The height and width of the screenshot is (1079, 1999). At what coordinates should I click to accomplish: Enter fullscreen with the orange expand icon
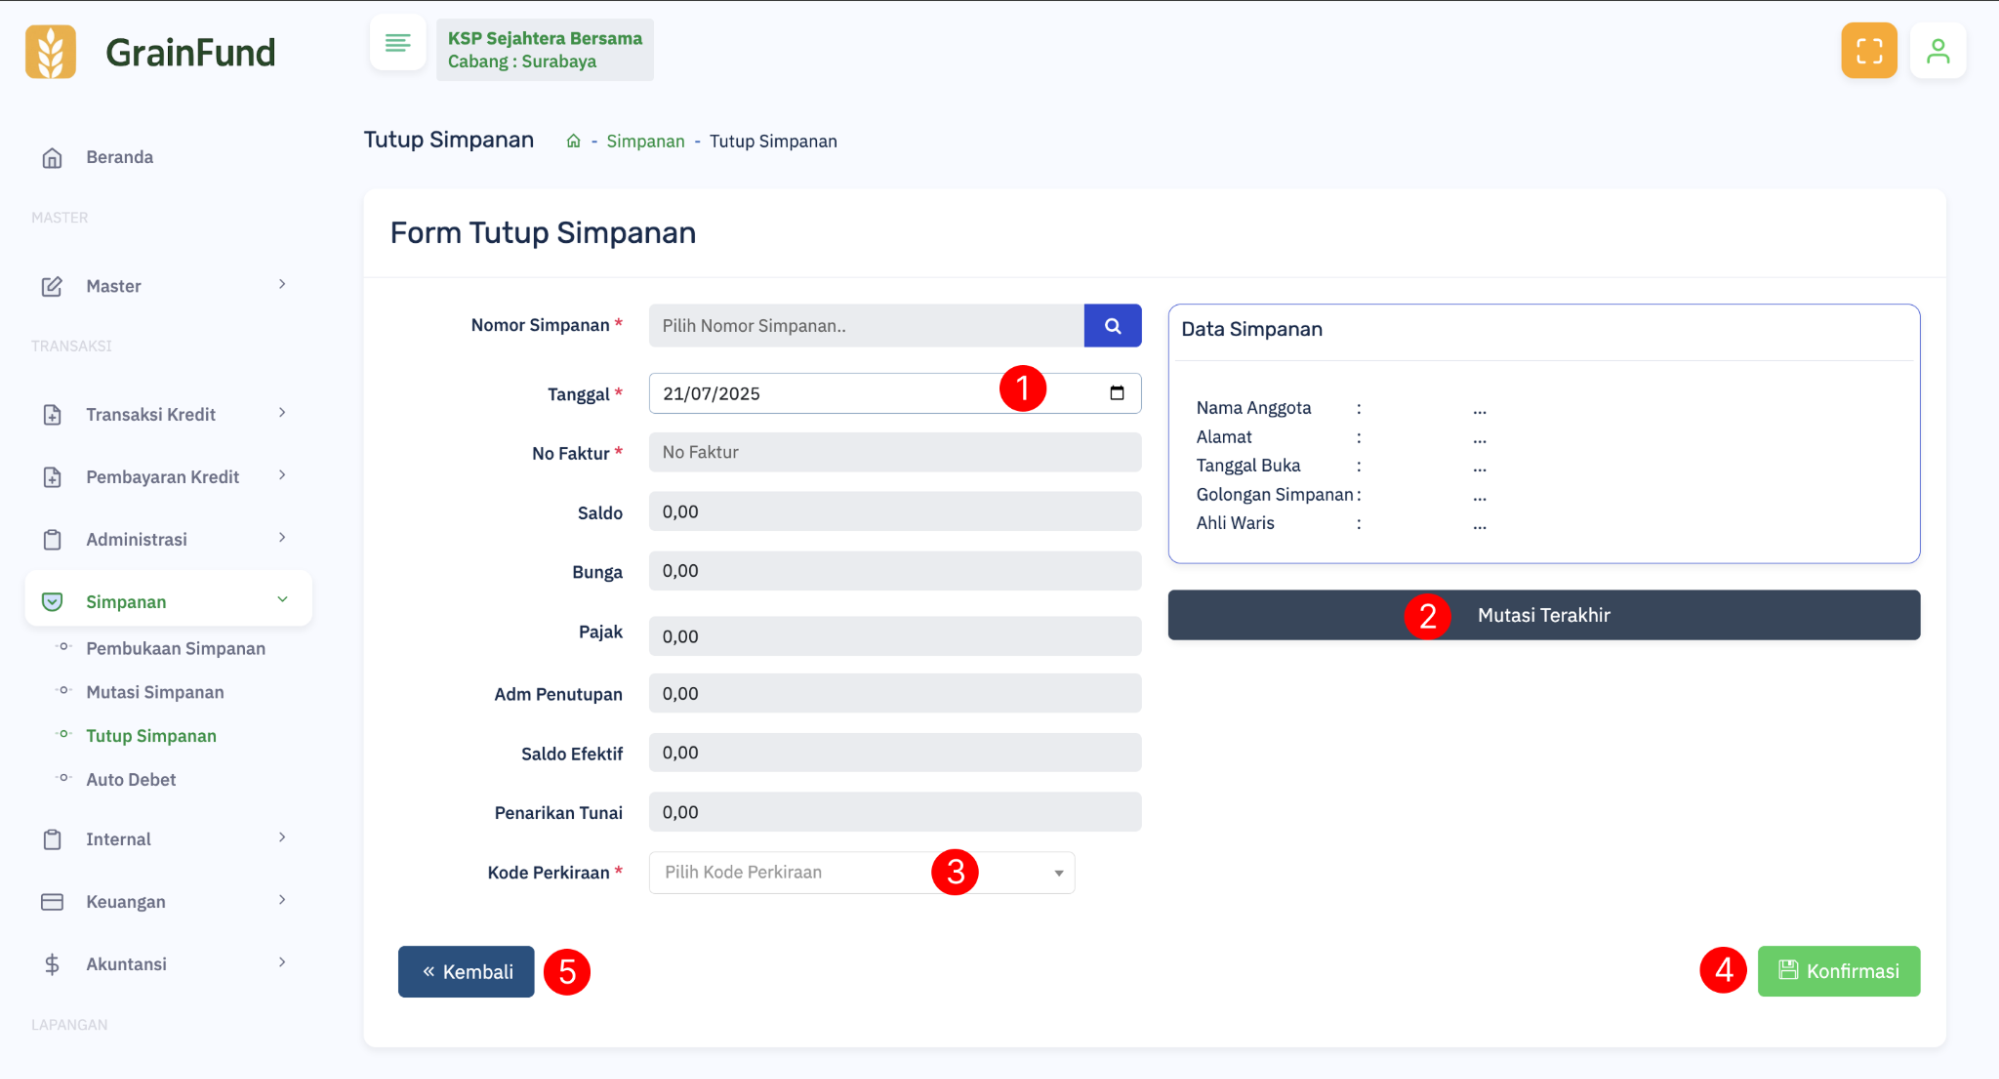click(1869, 50)
